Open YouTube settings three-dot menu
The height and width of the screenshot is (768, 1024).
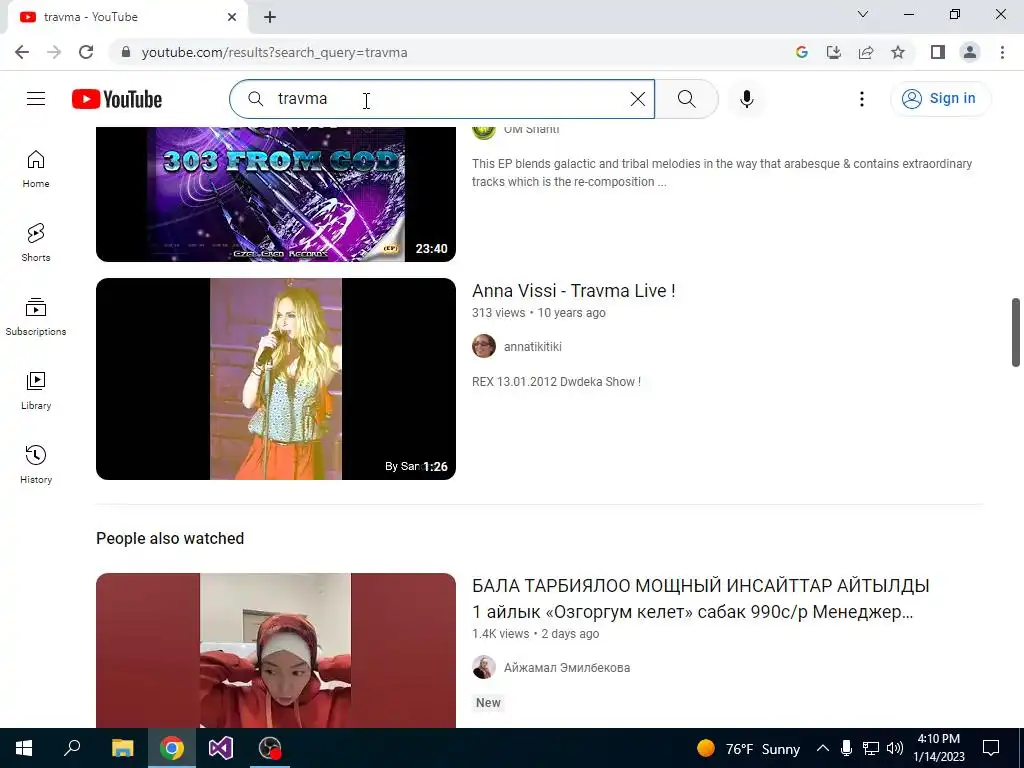(861, 99)
